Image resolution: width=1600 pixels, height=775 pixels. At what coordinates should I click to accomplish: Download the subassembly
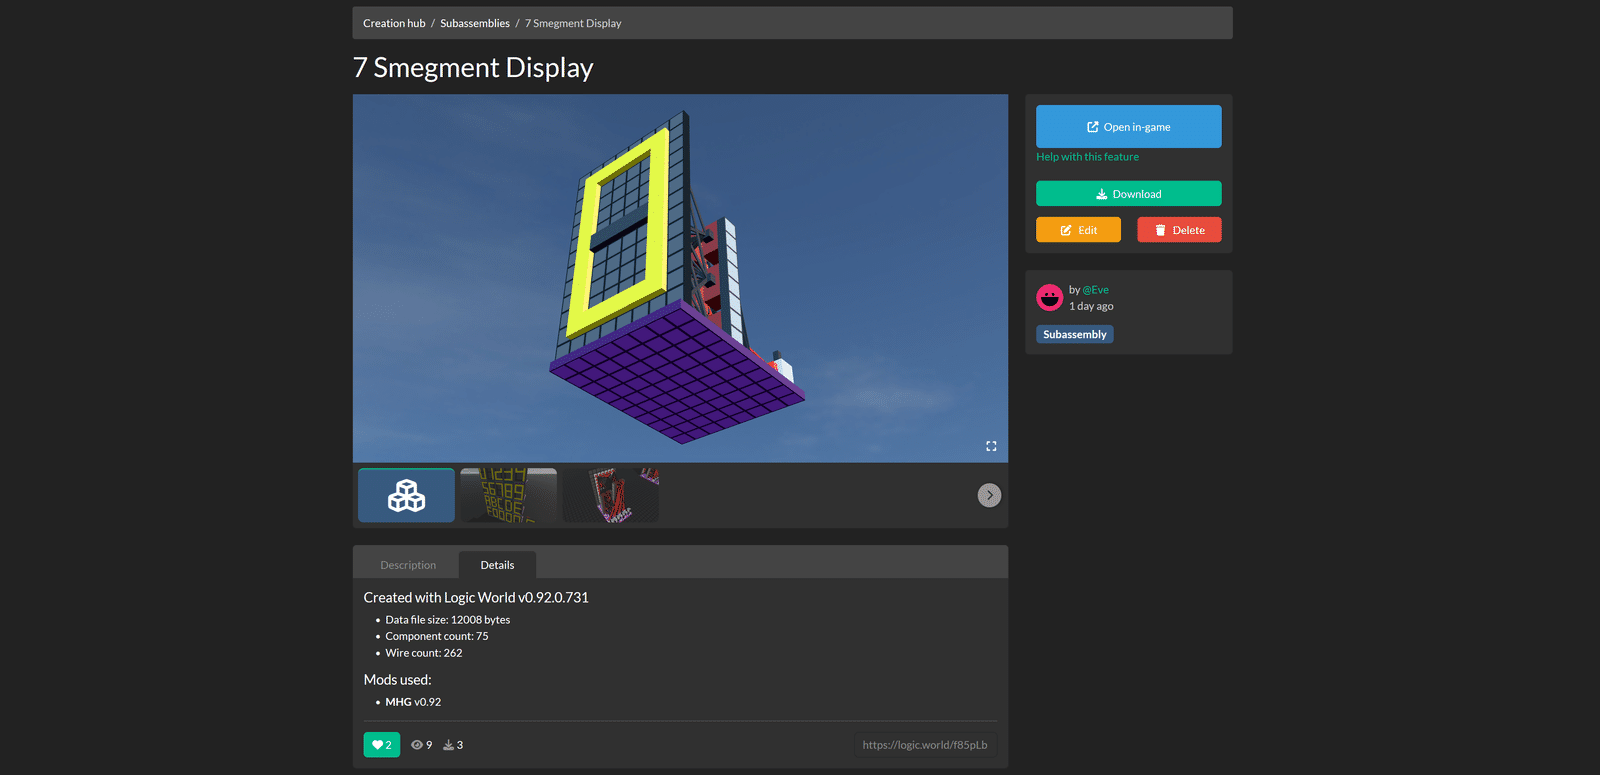tap(1128, 194)
